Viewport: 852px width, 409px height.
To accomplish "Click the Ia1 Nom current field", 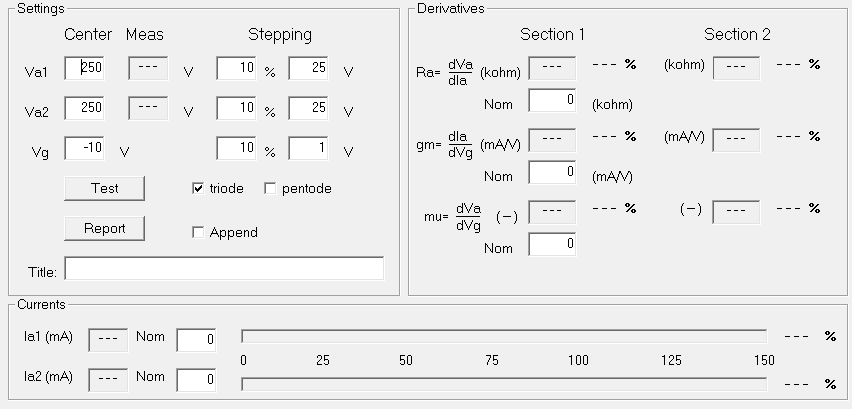I will click(x=196, y=340).
